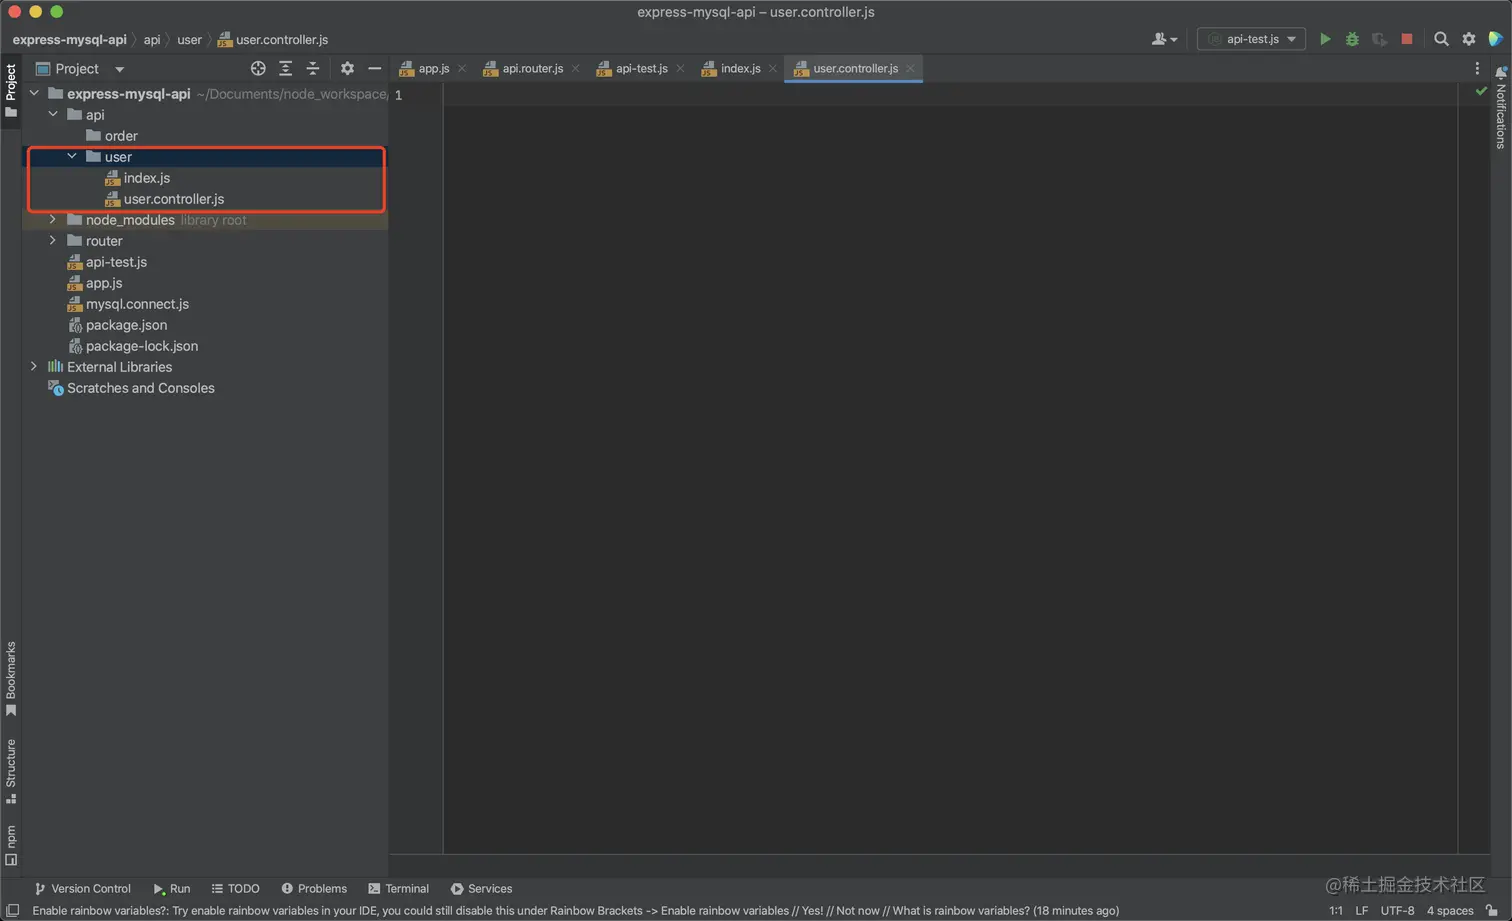This screenshot has width=1512, height=921.
Task: Open the Version Control tool window
Action: coord(82,888)
